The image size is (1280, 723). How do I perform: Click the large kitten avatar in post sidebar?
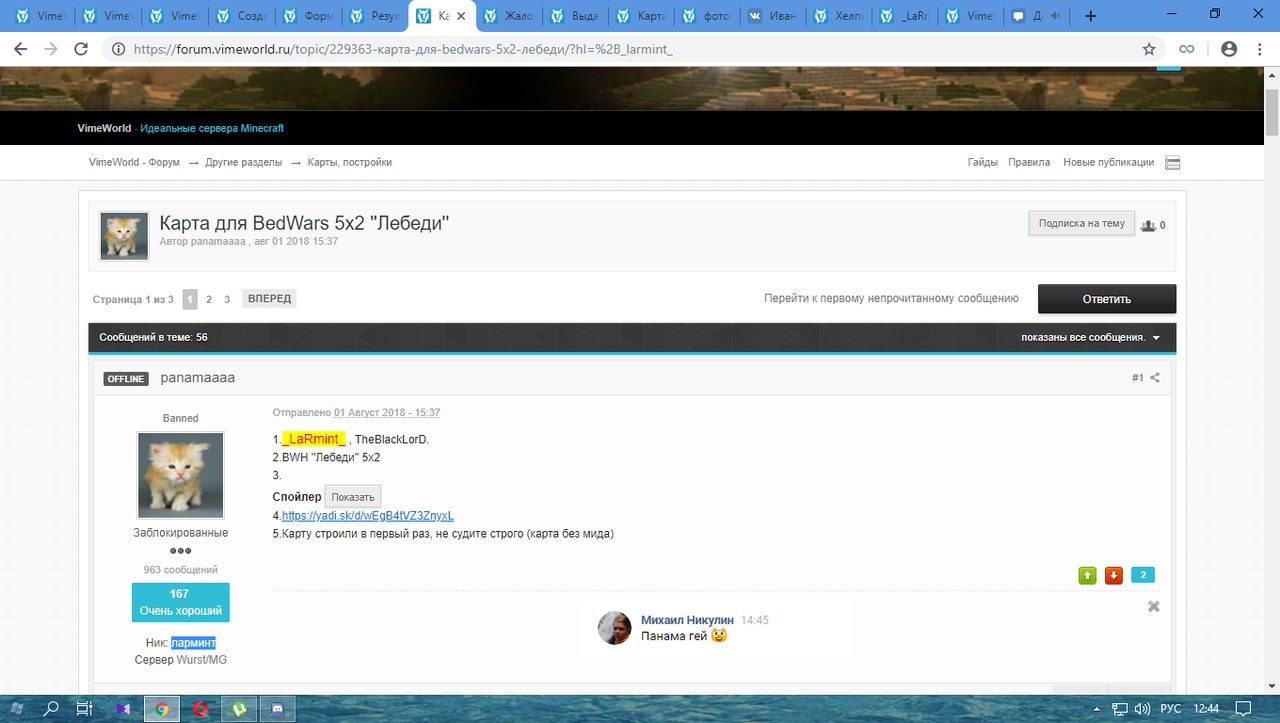[x=180, y=475]
